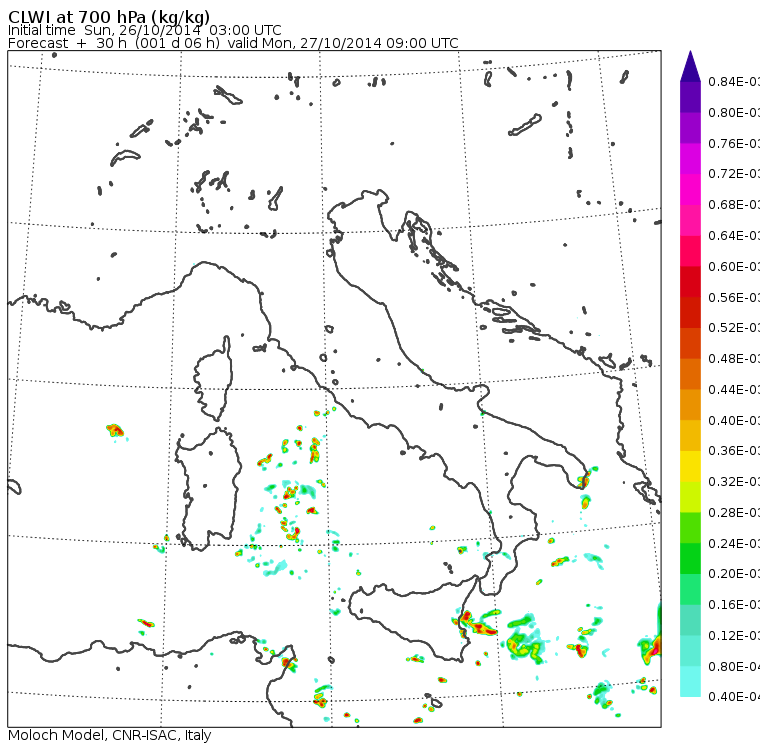Click the 0.80E-03 colorbar label

pyautogui.click(x=734, y=112)
